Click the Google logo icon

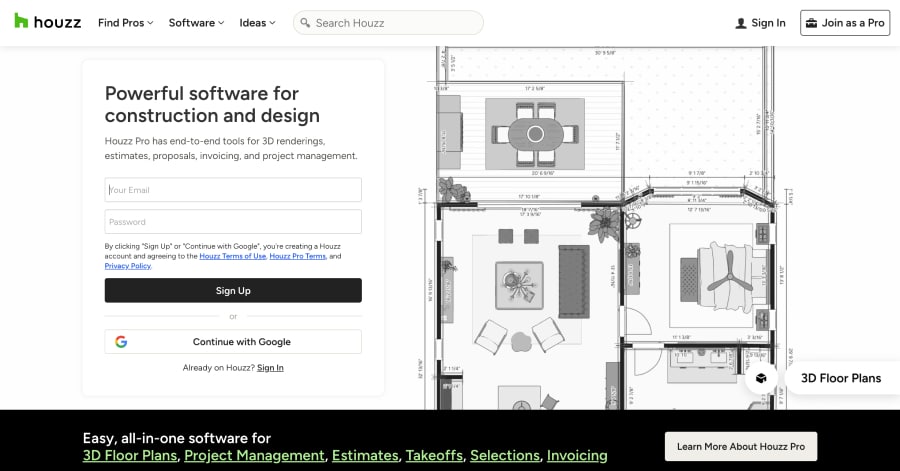121,342
